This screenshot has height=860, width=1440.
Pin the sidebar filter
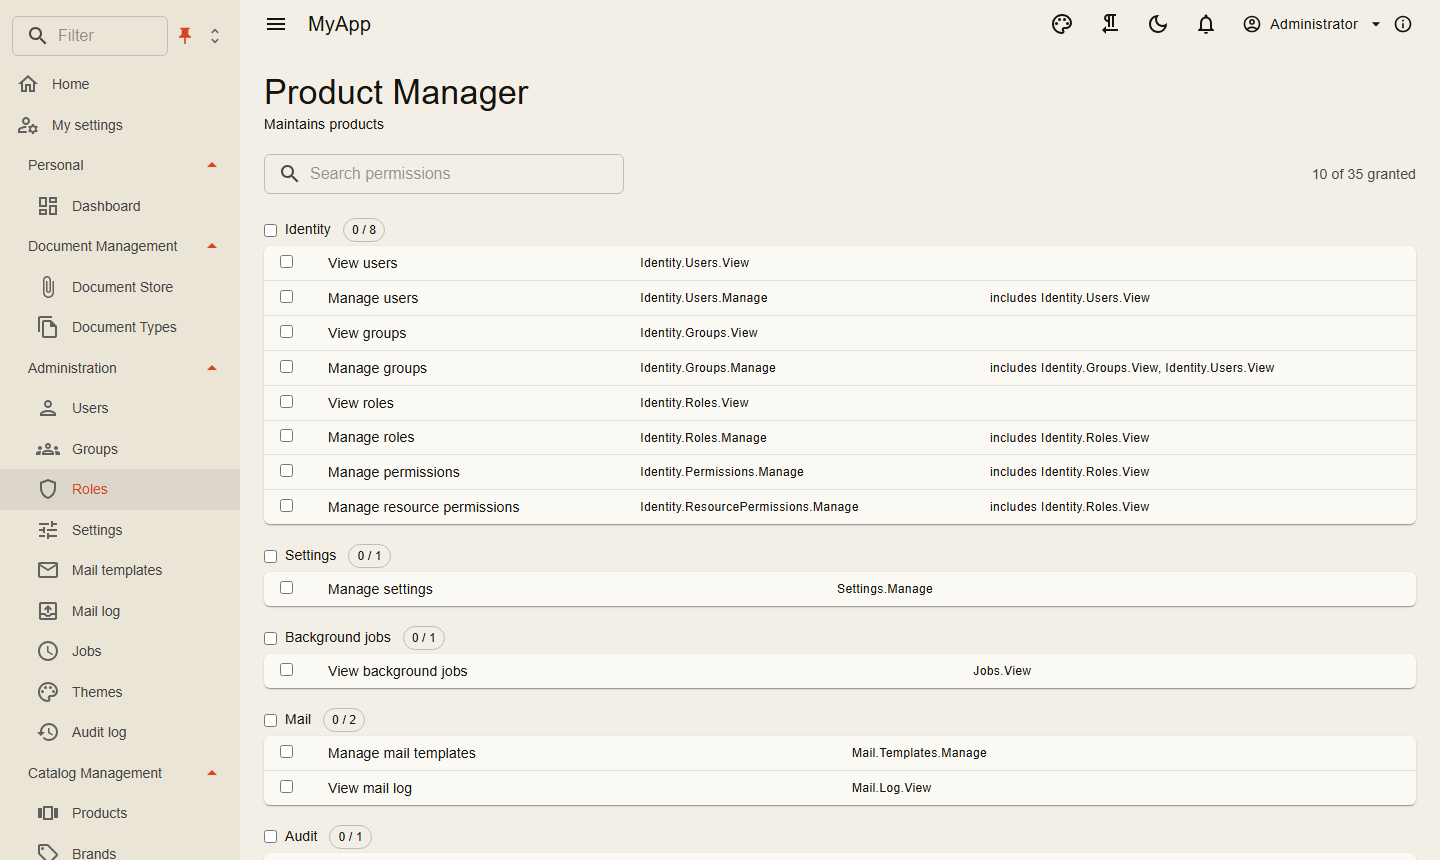185,36
